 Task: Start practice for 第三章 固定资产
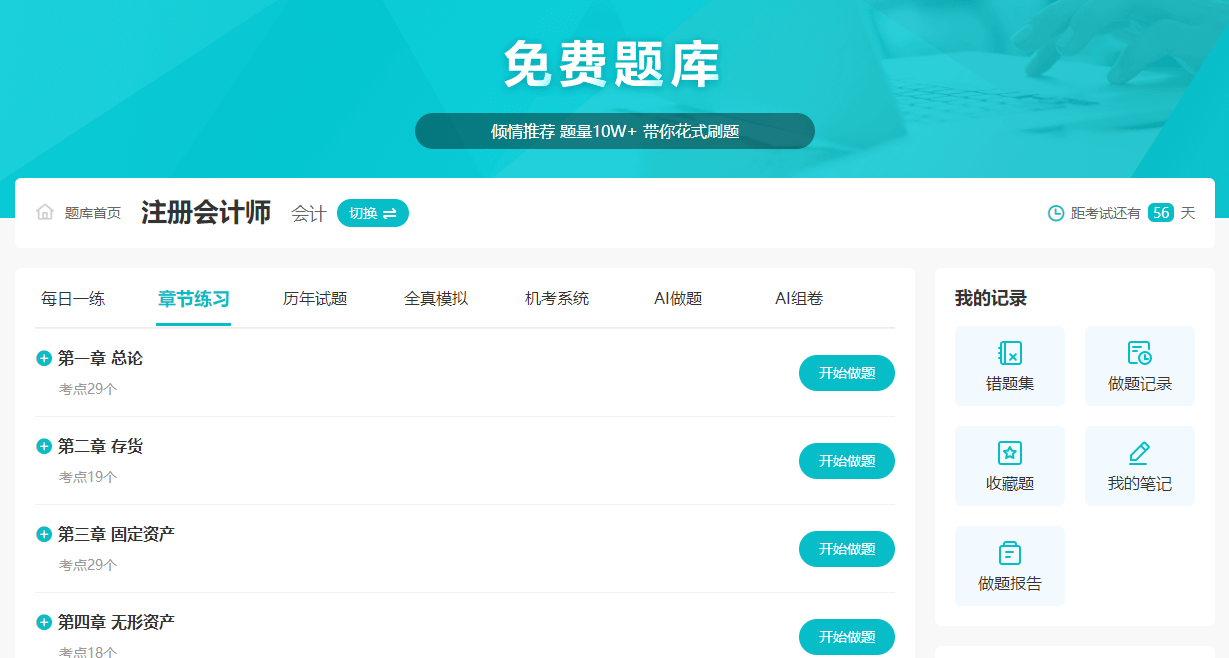click(x=846, y=549)
